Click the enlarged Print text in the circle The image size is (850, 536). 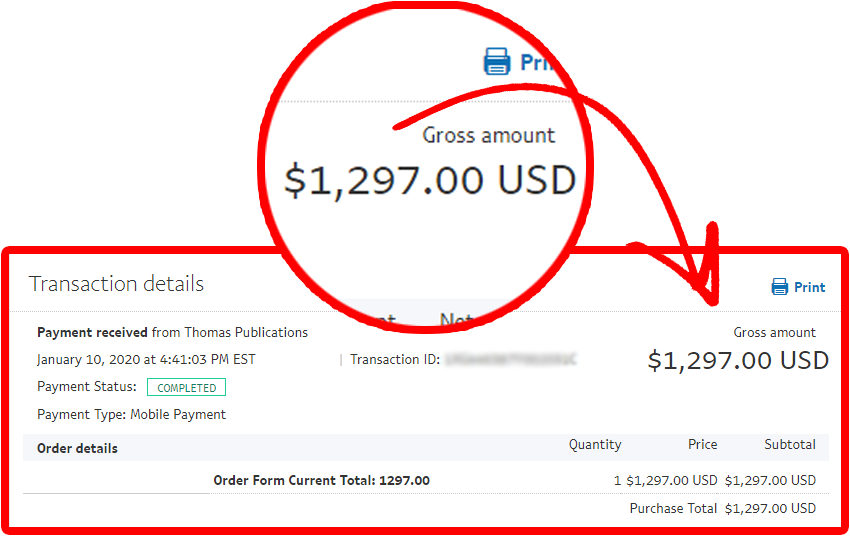537,62
